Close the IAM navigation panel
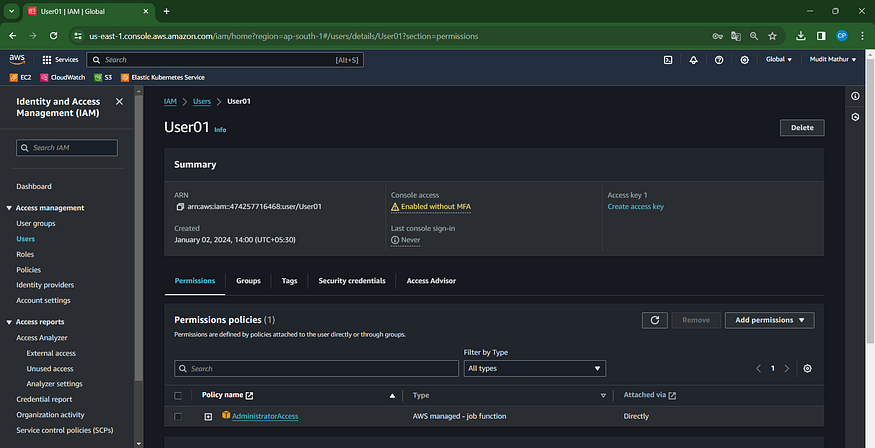This screenshot has width=875, height=448. 119,102
